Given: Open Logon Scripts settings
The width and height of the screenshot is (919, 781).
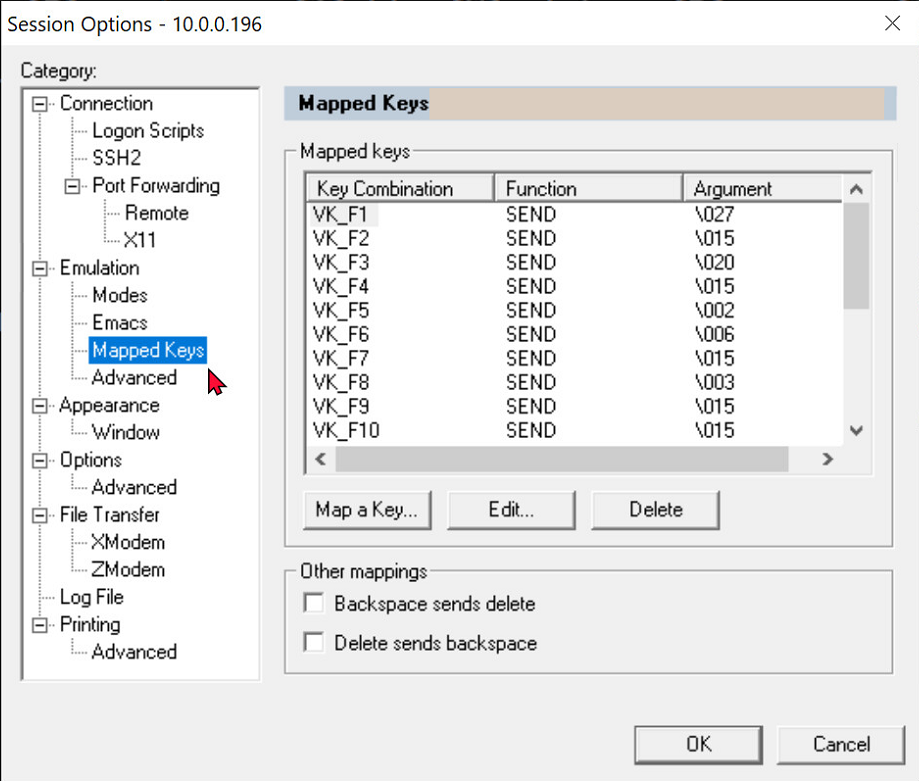Looking at the screenshot, I should (x=148, y=131).
